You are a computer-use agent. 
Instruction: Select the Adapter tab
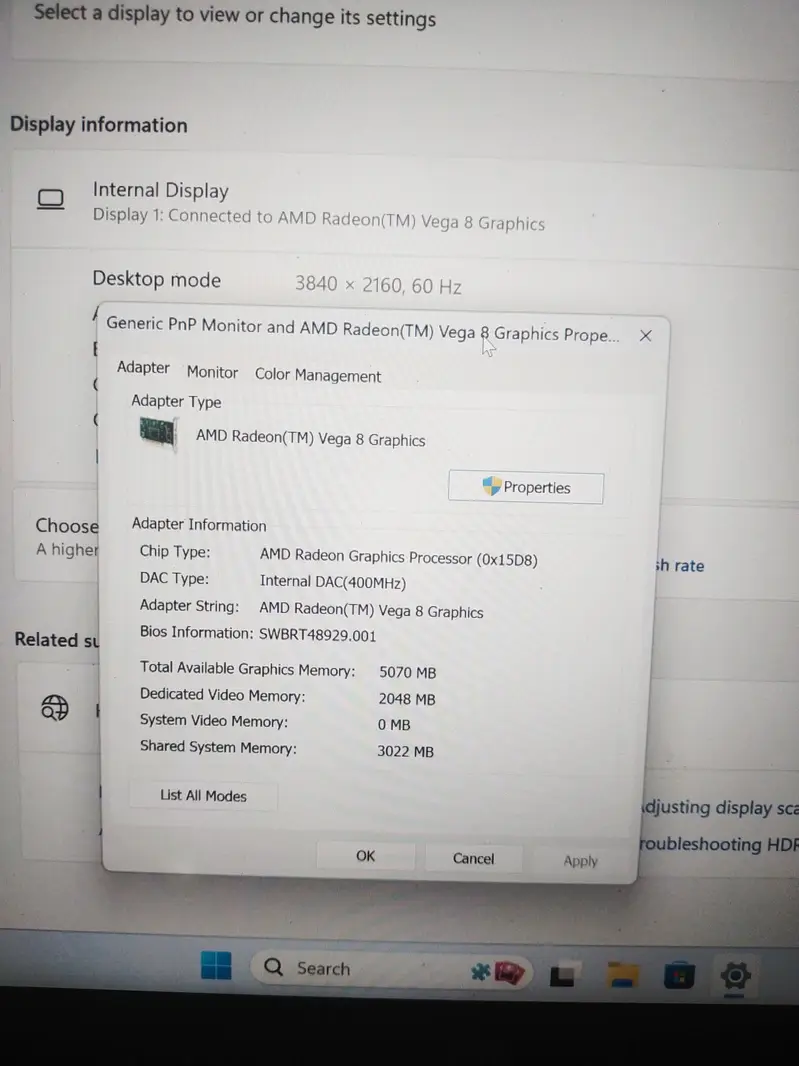coord(143,367)
